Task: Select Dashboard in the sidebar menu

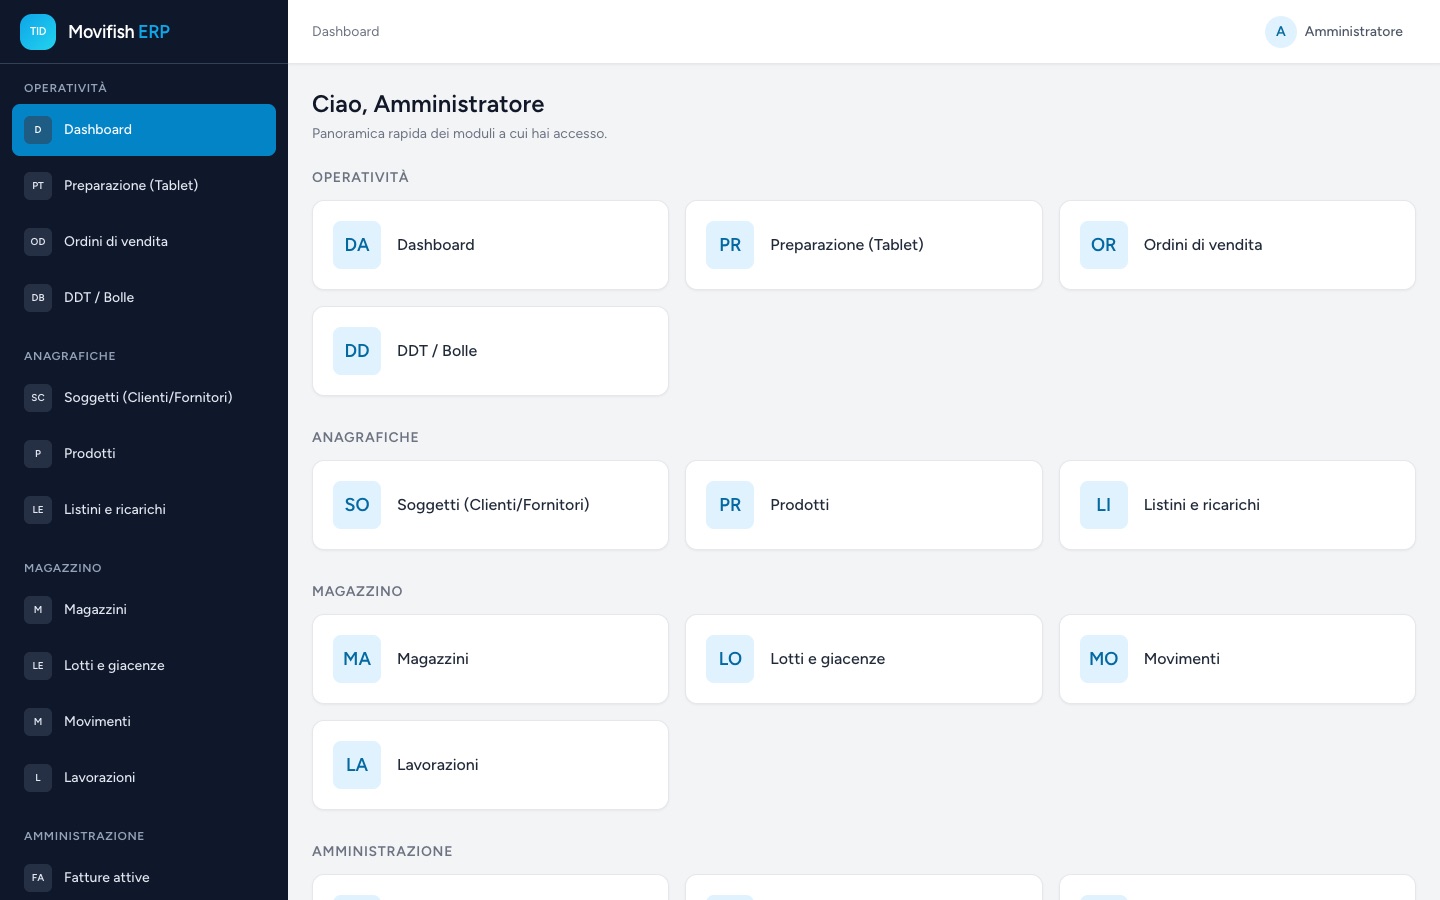Action: click(144, 130)
